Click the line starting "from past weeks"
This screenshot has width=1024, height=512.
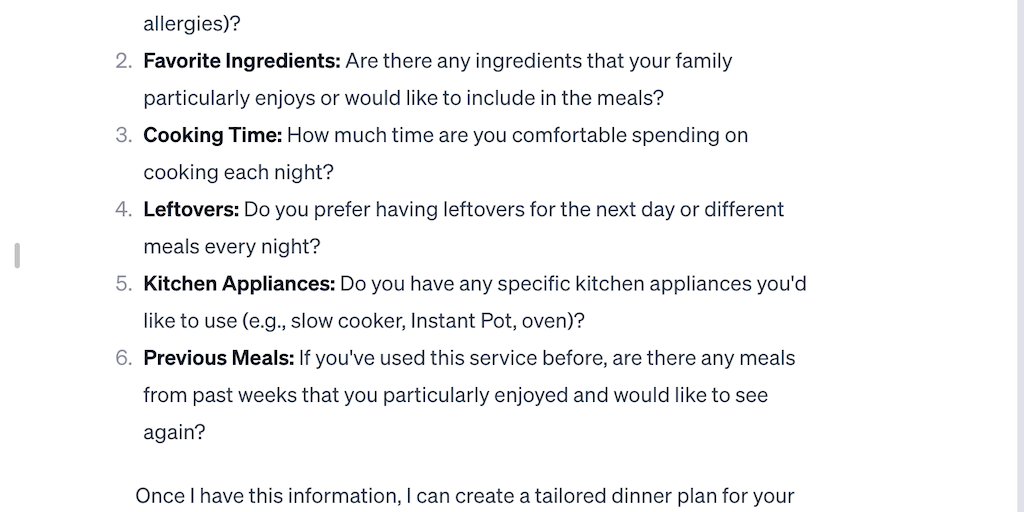coord(455,394)
